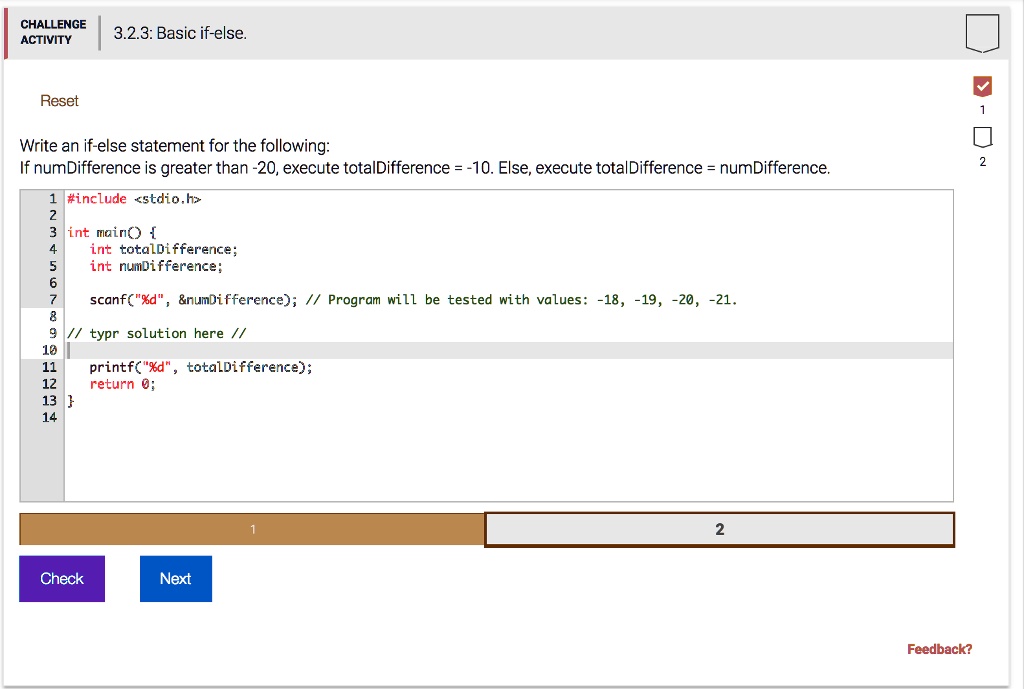
Task: Click the Next button
Action: [x=175, y=578]
